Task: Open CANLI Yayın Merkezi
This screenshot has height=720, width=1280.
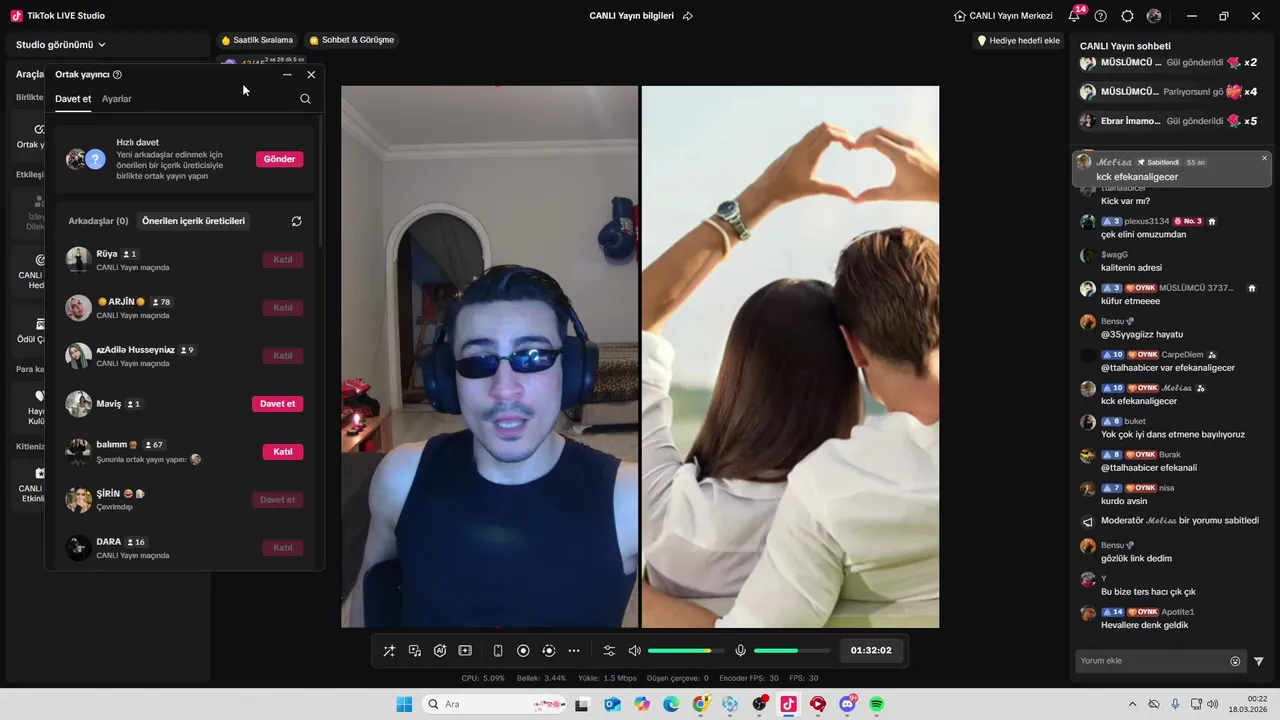Action: tap(1003, 16)
